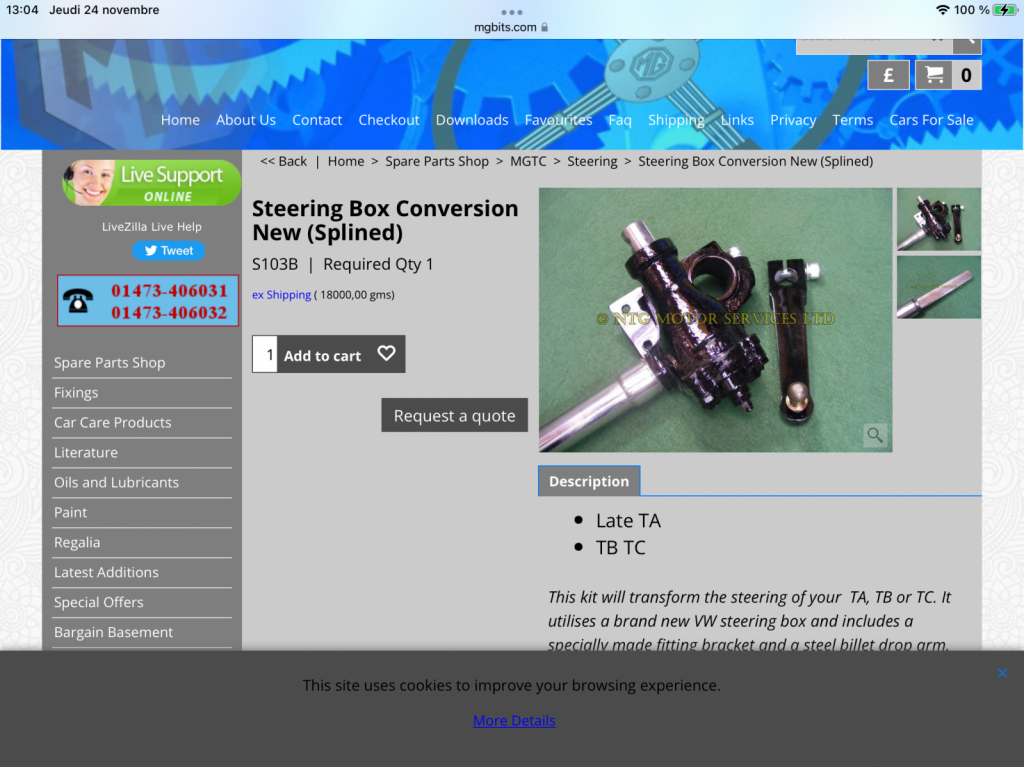View the Terms page
The width and height of the screenshot is (1024, 767).
[x=852, y=120]
